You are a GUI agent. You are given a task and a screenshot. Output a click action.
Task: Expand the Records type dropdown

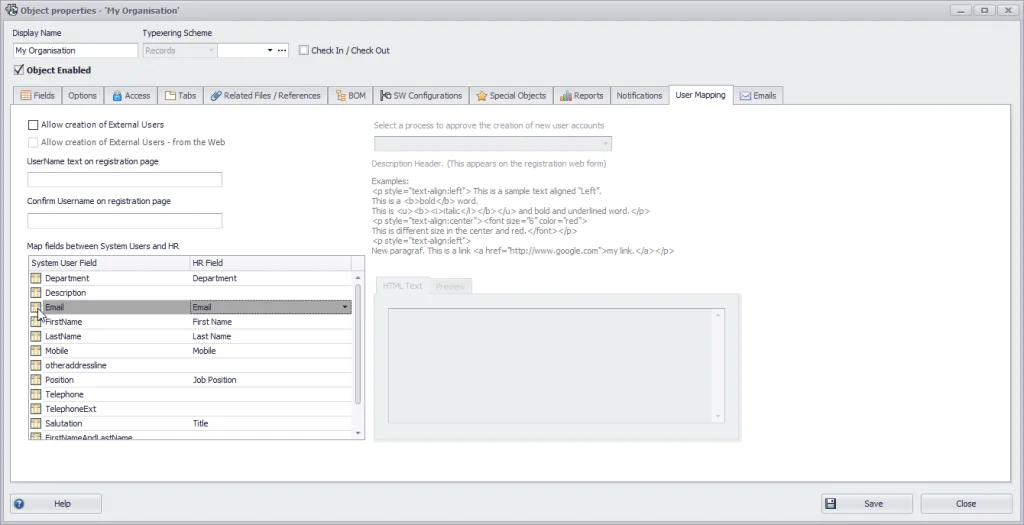(x=210, y=50)
